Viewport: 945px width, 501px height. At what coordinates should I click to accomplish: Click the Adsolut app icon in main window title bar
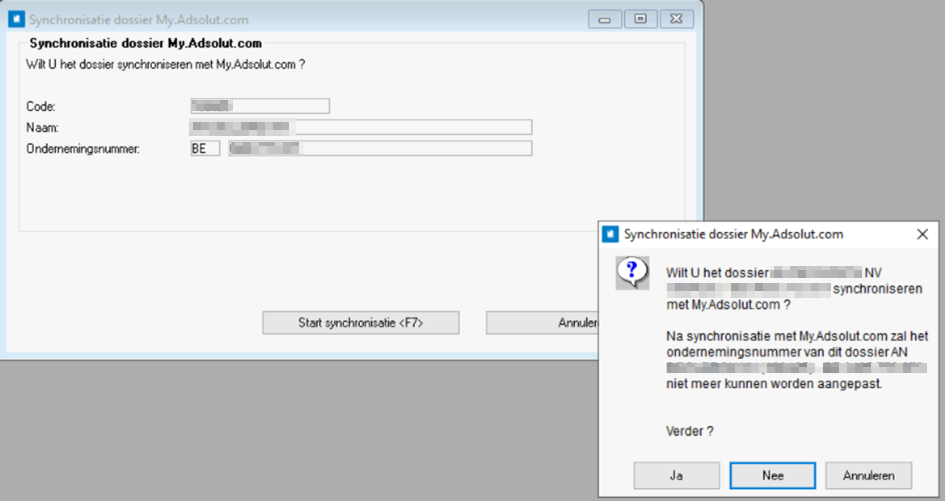tap(16, 19)
